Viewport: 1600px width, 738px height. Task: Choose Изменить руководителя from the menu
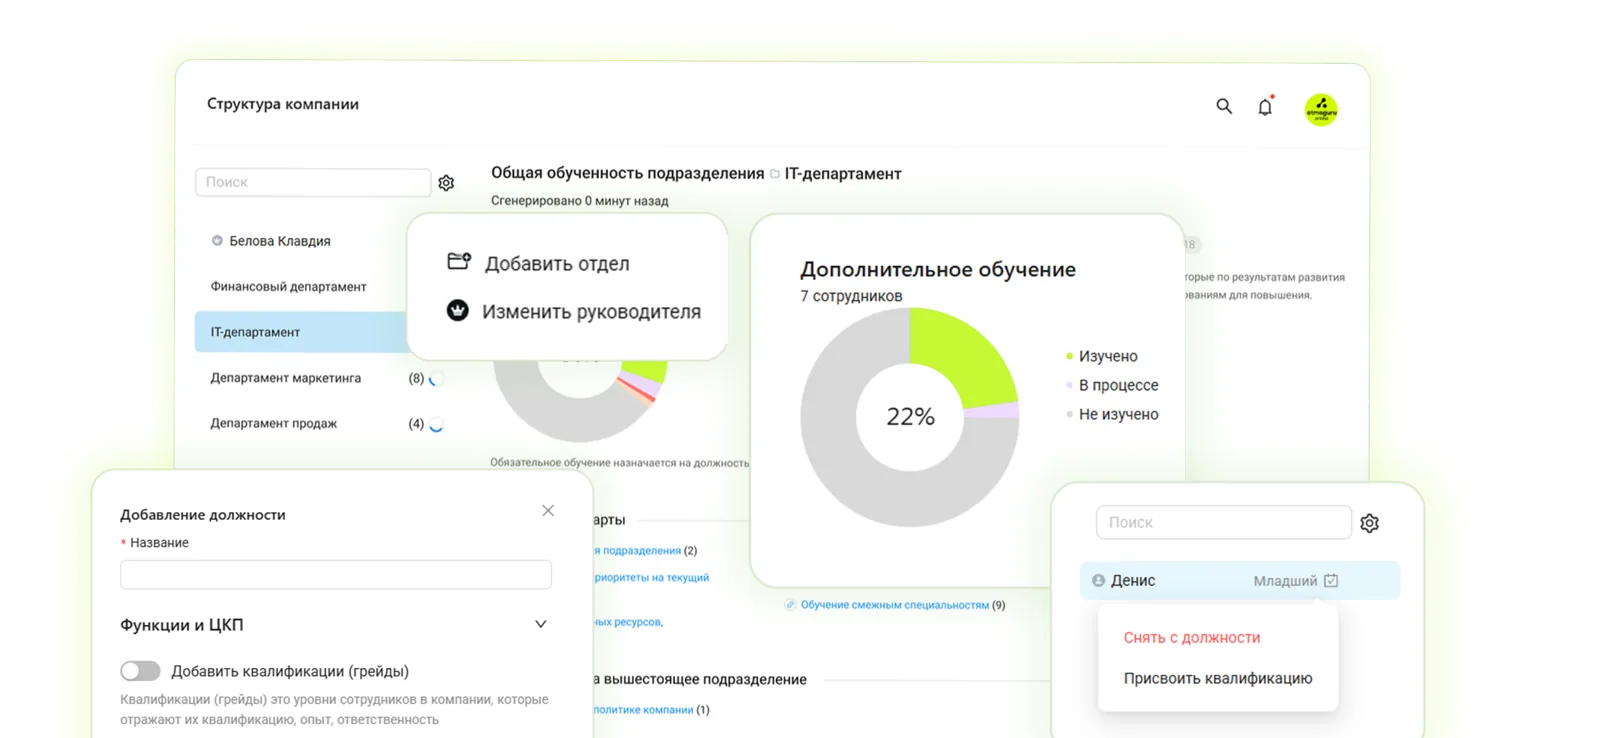tap(591, 312)
